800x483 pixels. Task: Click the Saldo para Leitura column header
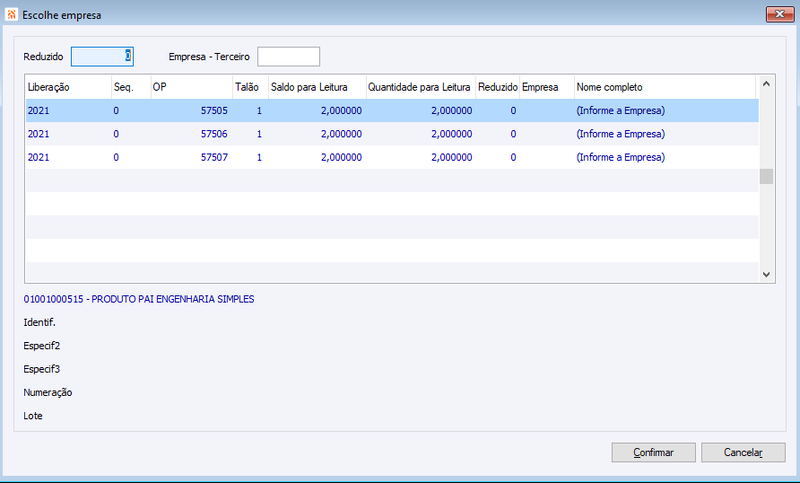(x=317, y=87)
